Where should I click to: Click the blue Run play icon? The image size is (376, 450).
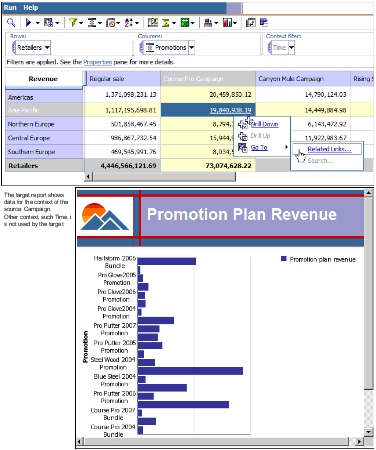28,23
